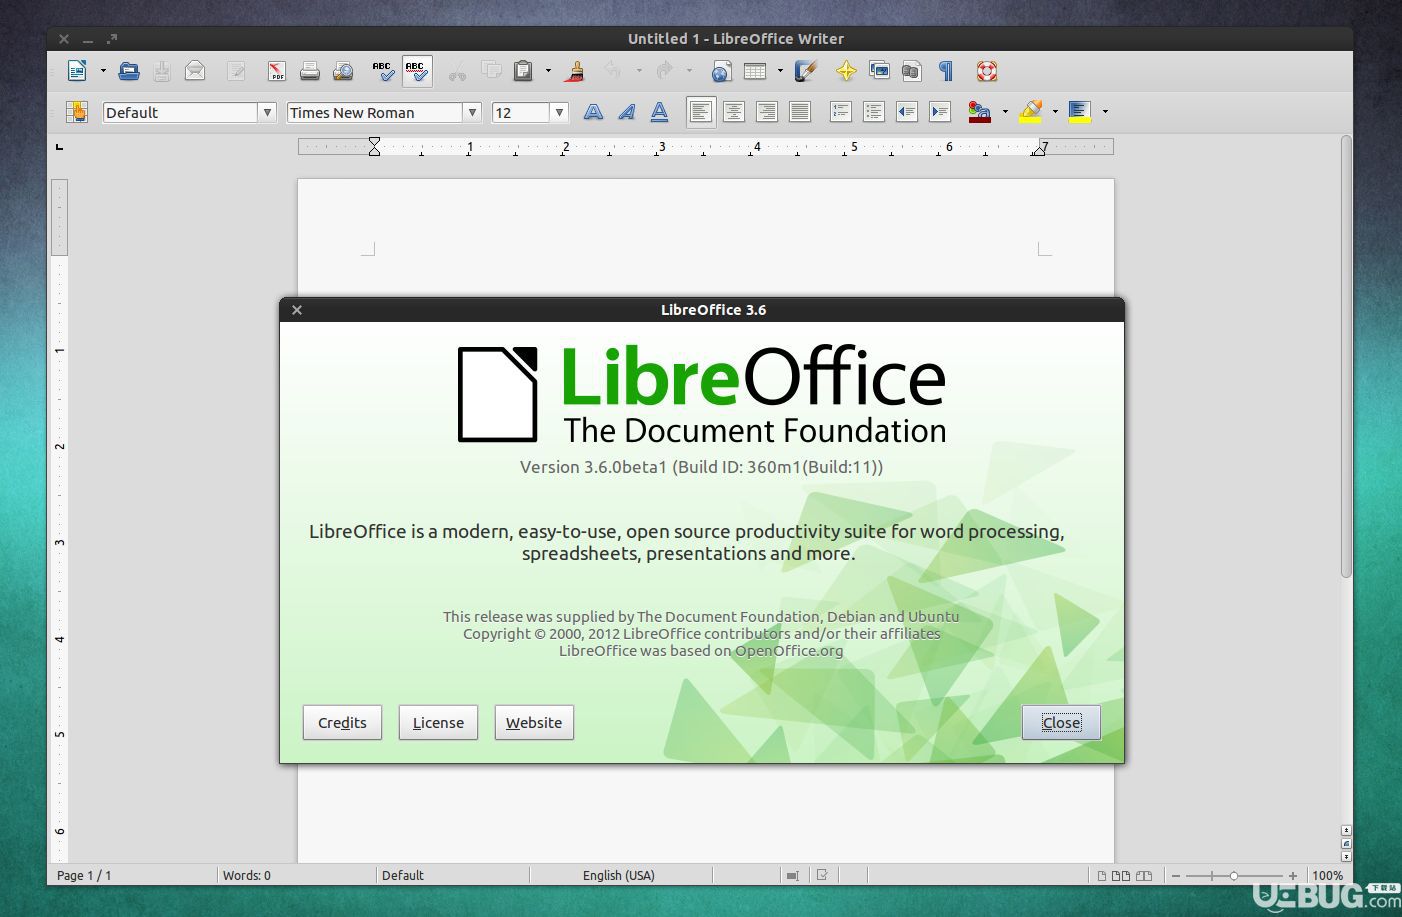Enable Align Right paragraph alignment
The height and width of the screenshot is (917, 1402).
(767, 112)
